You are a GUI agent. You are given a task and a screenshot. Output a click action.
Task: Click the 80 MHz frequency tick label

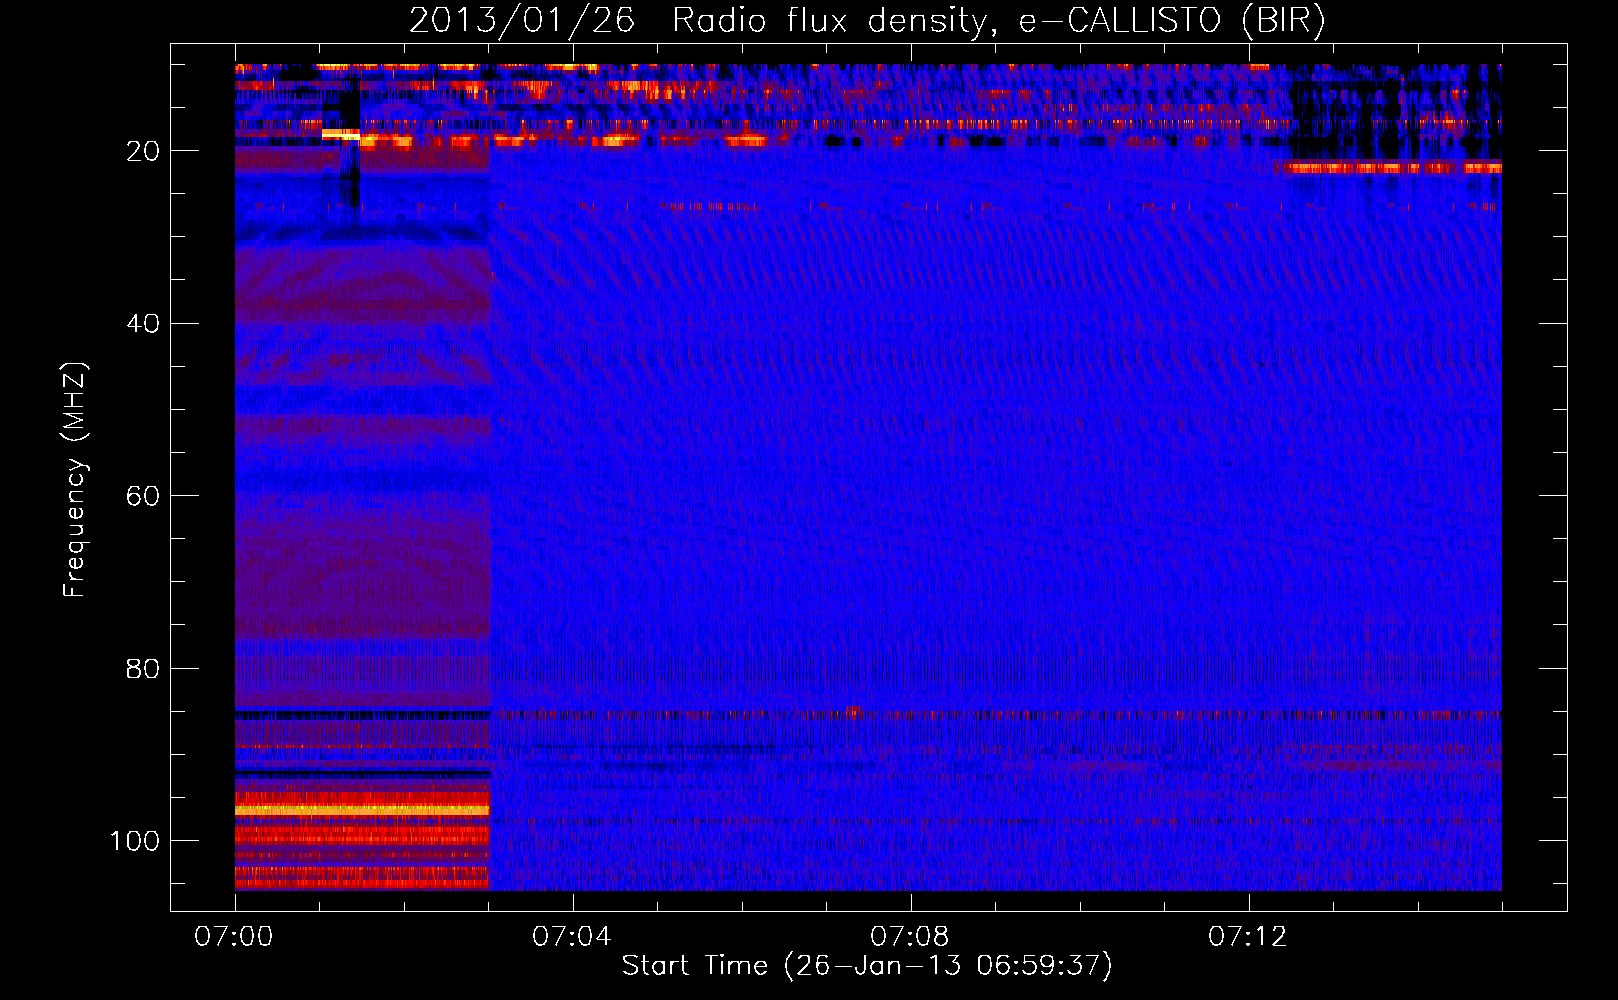143,669
